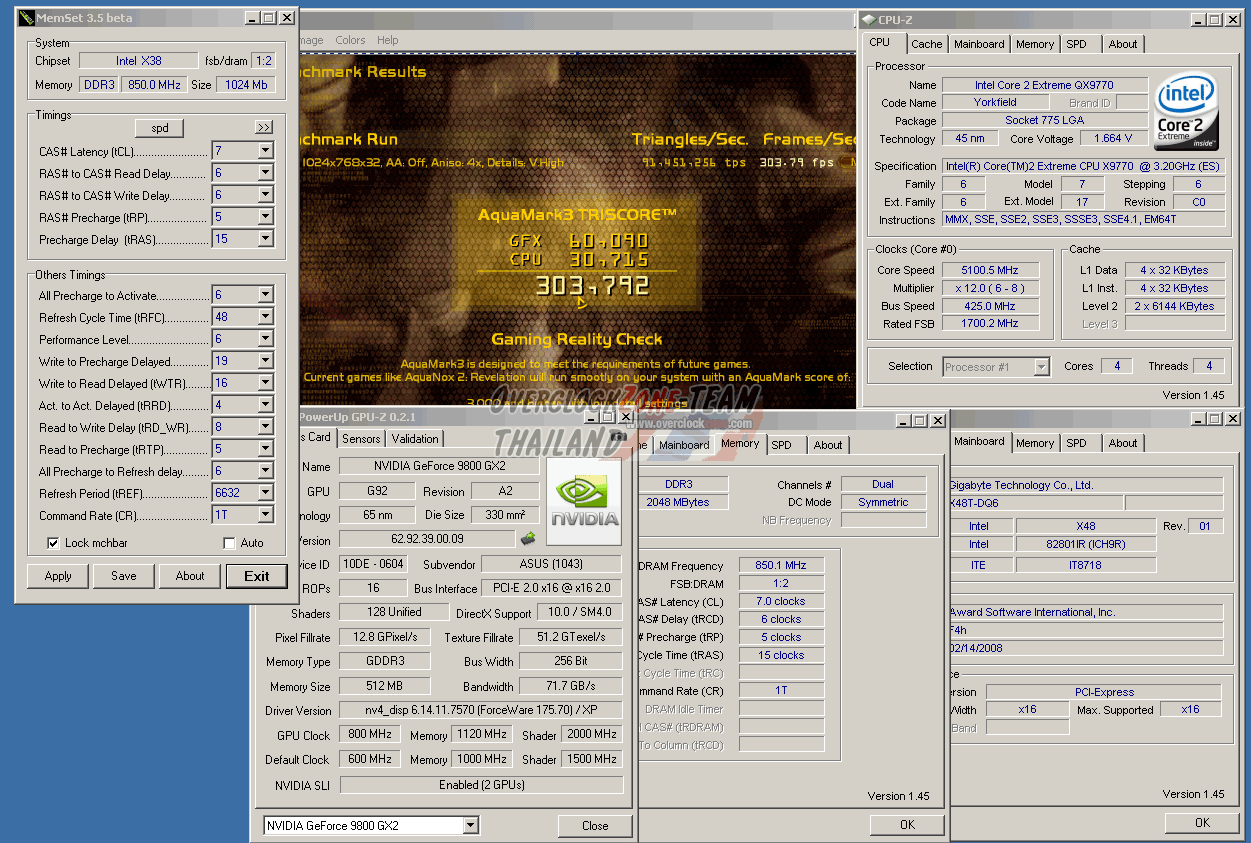This screenshot has width=1251, height=843.
Task: Click the GPU-Z screenshot camera icon
Action: (619, 435)
